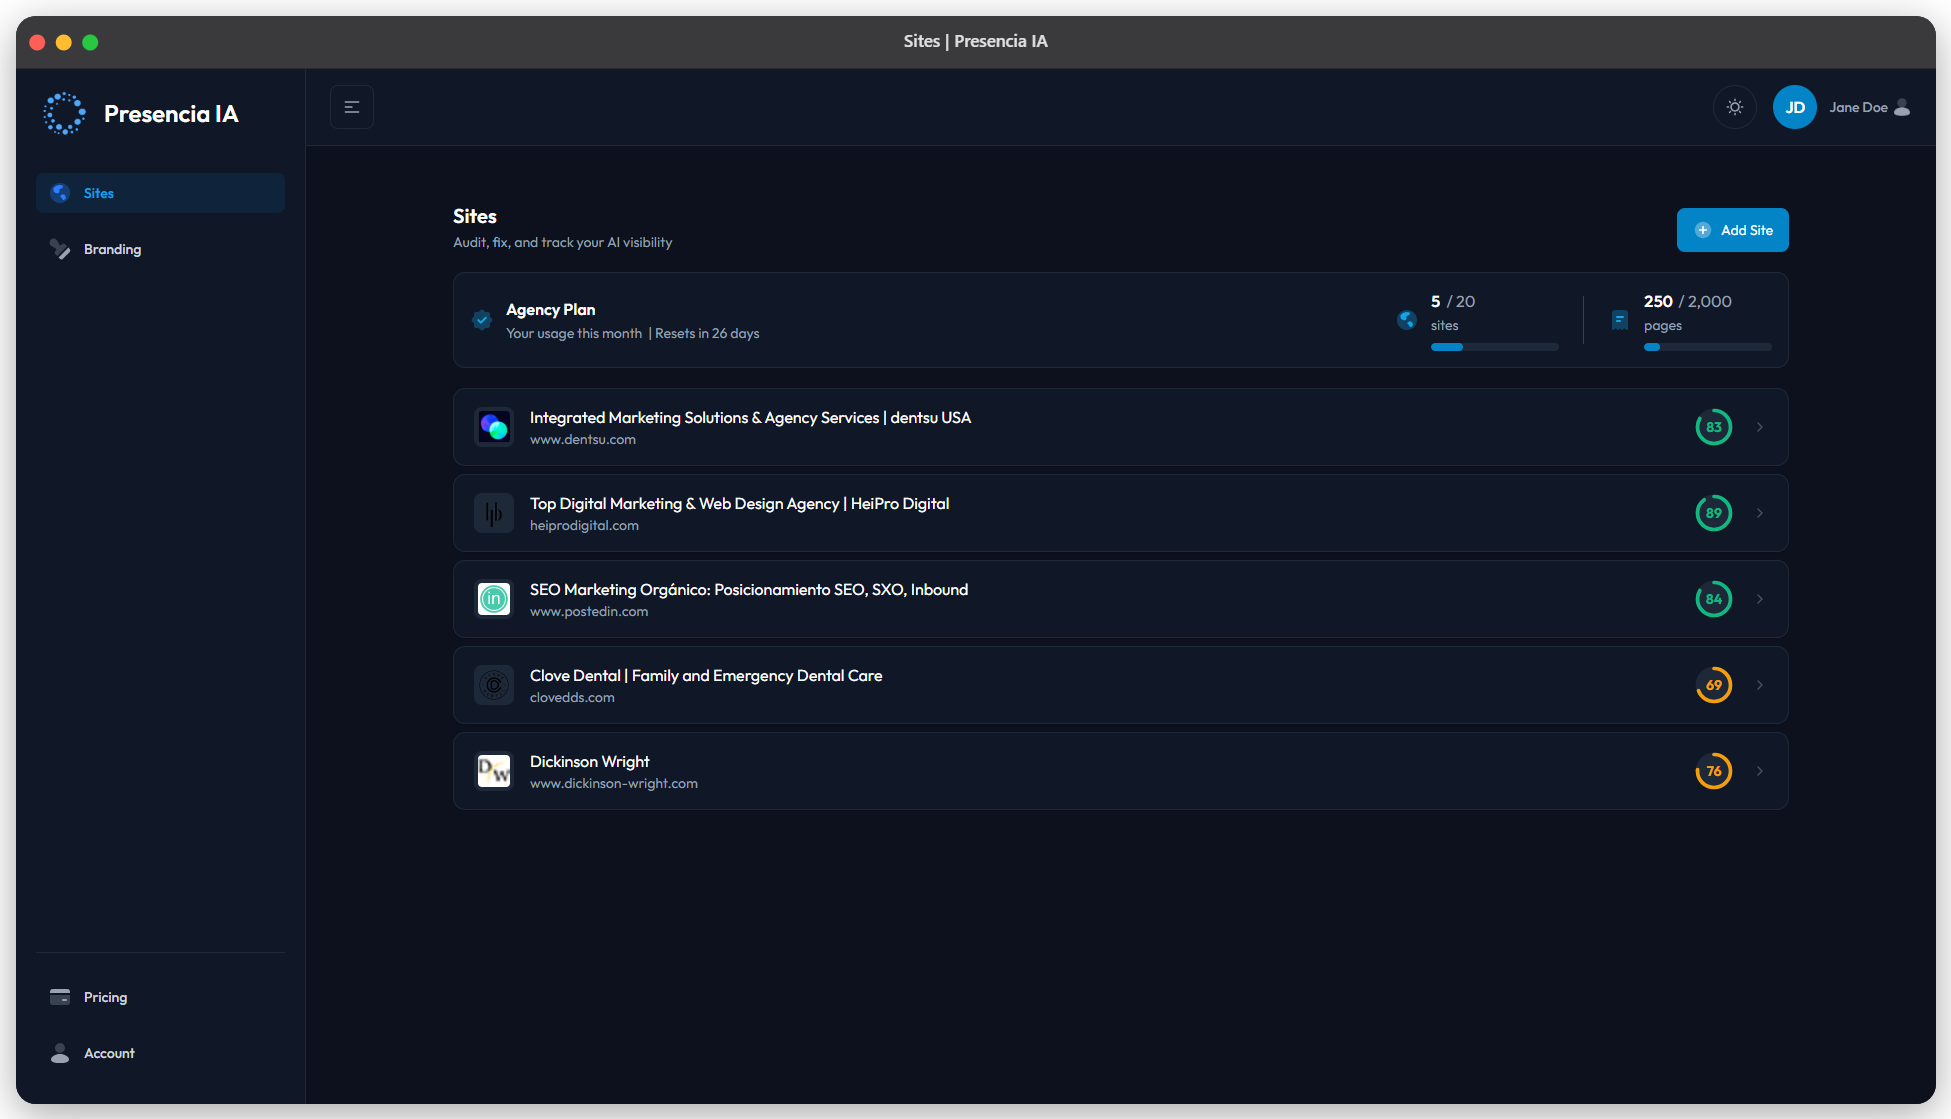The width and height of the screenshot is (1951, 1119).
Task: Click the Presencia IA logo icon
Action: [64, 114]
